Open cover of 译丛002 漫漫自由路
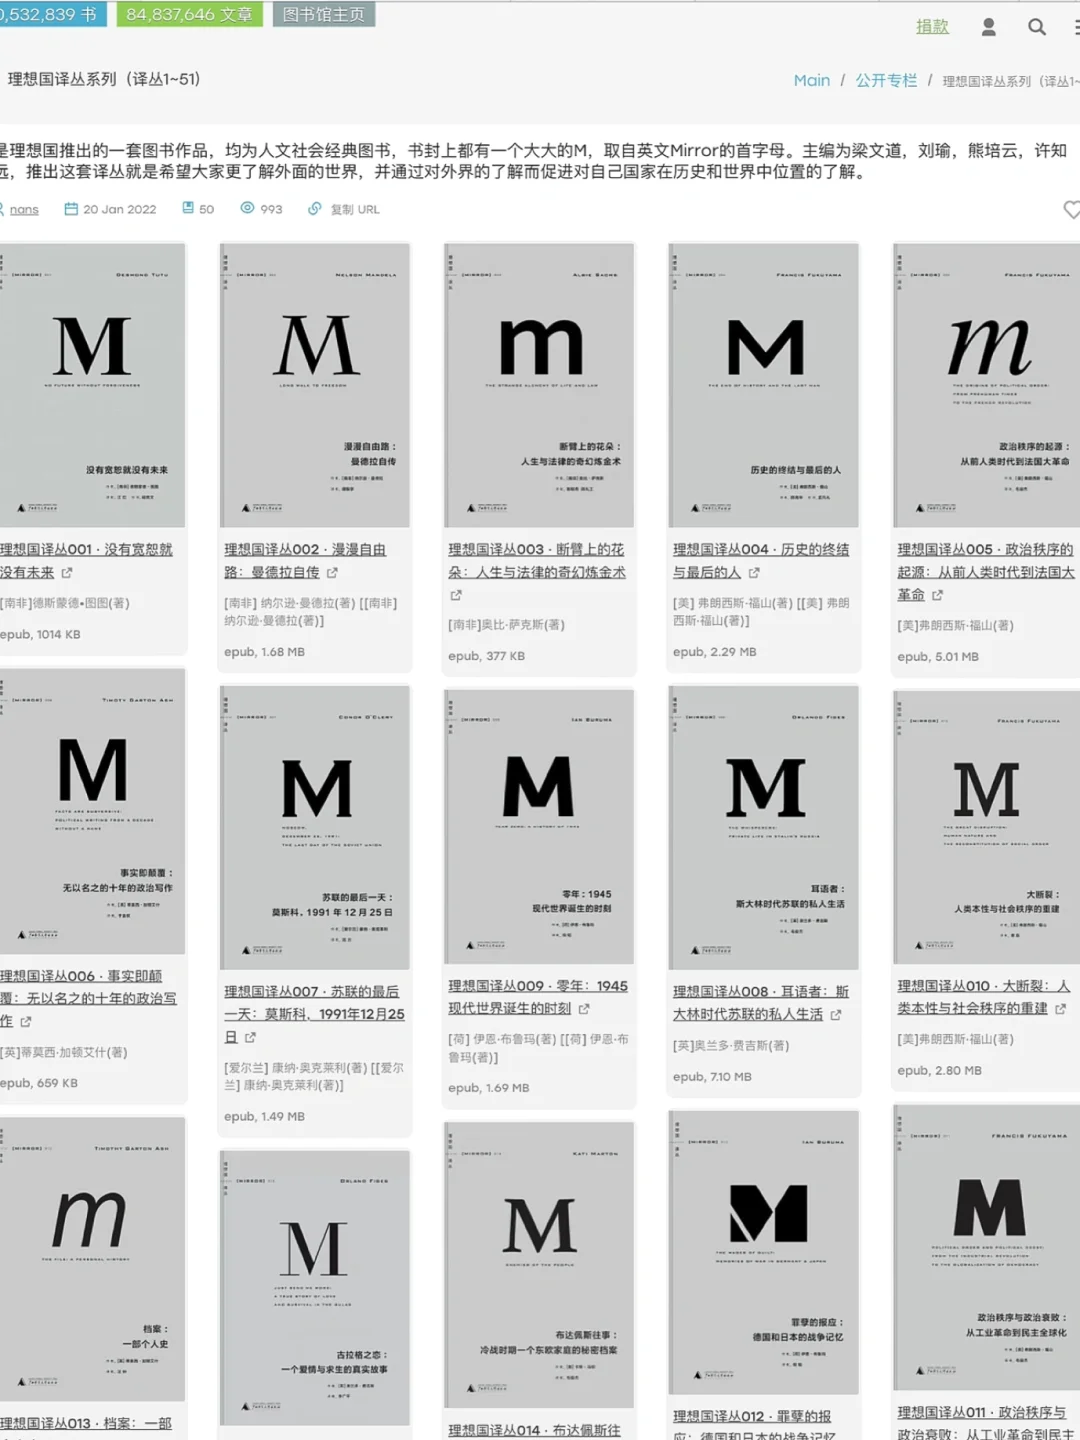The width and height of the screenshot is (1080, 1440). 315,385
